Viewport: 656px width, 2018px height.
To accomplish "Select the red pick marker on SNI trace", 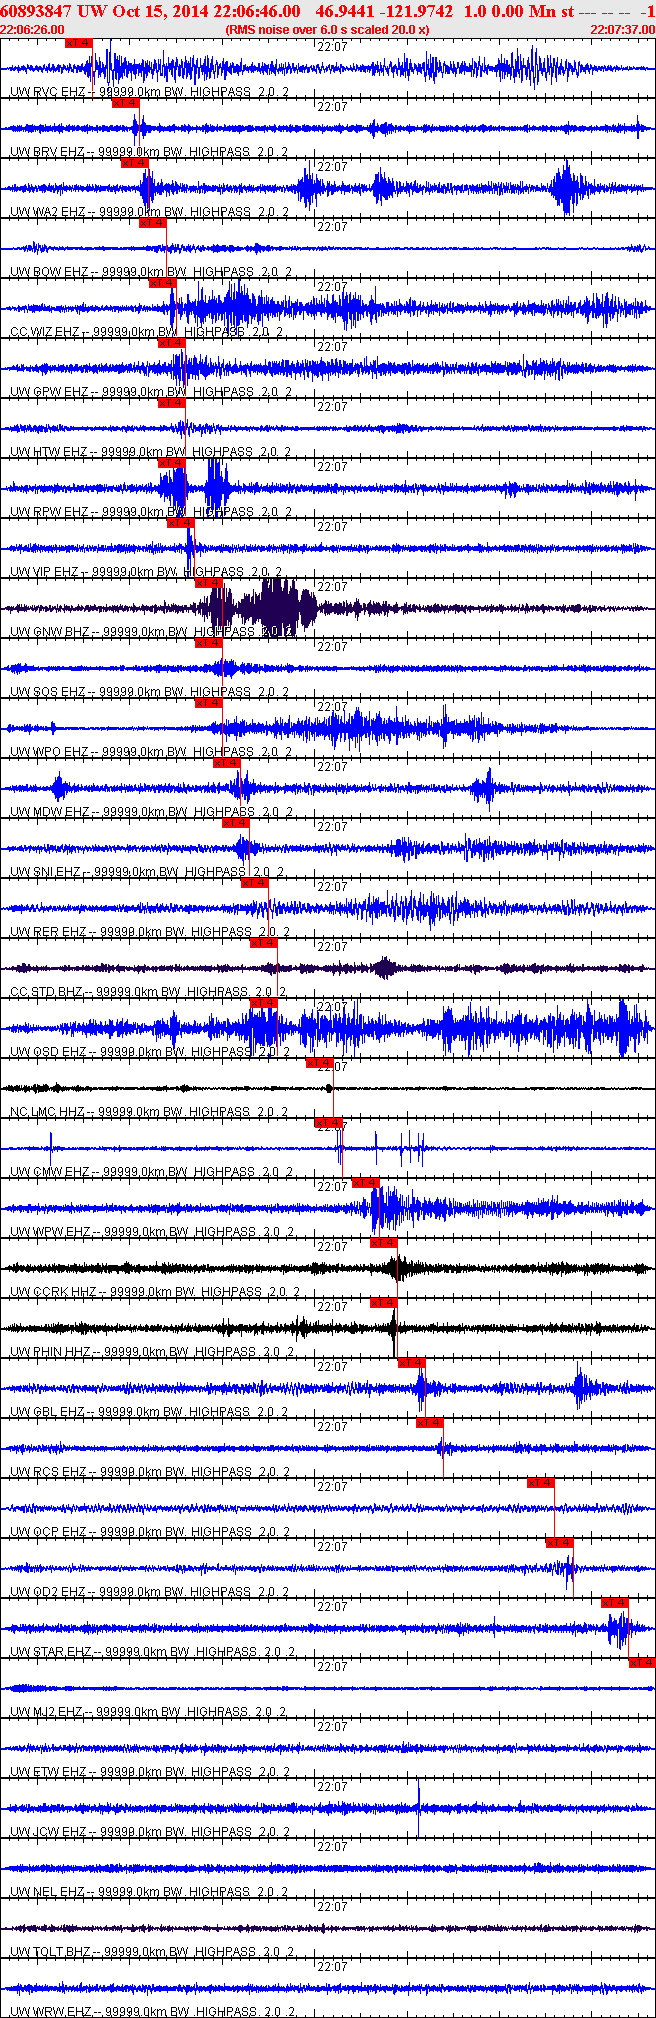I will coord(236,823).
